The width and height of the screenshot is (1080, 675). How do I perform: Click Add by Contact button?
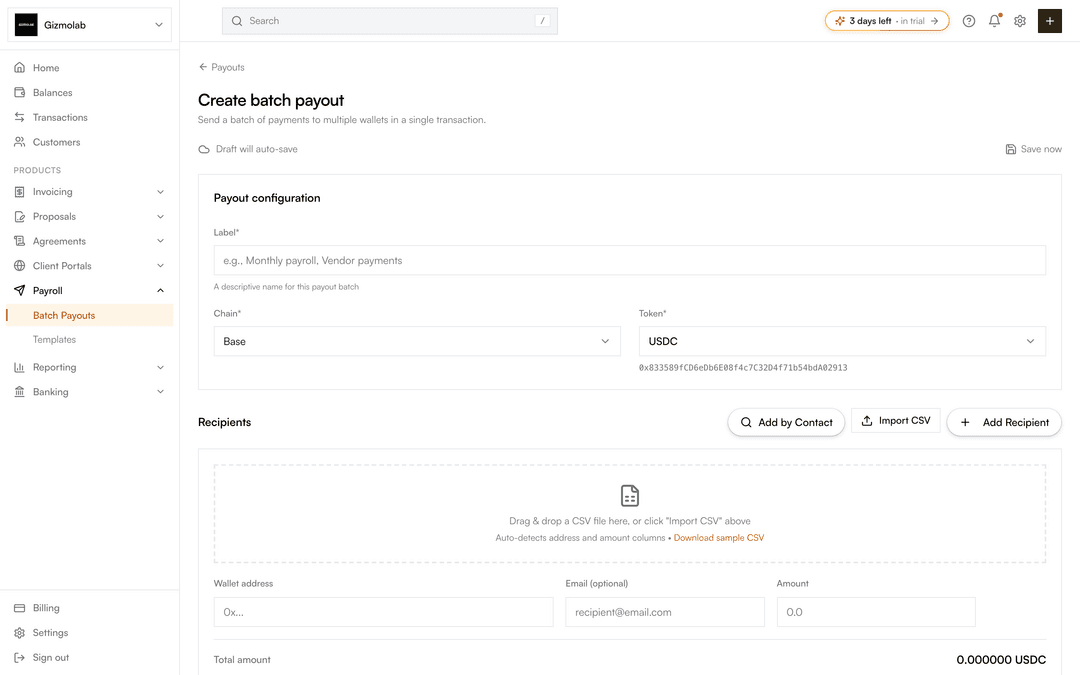pyautogui.click(x=786, y=422)
